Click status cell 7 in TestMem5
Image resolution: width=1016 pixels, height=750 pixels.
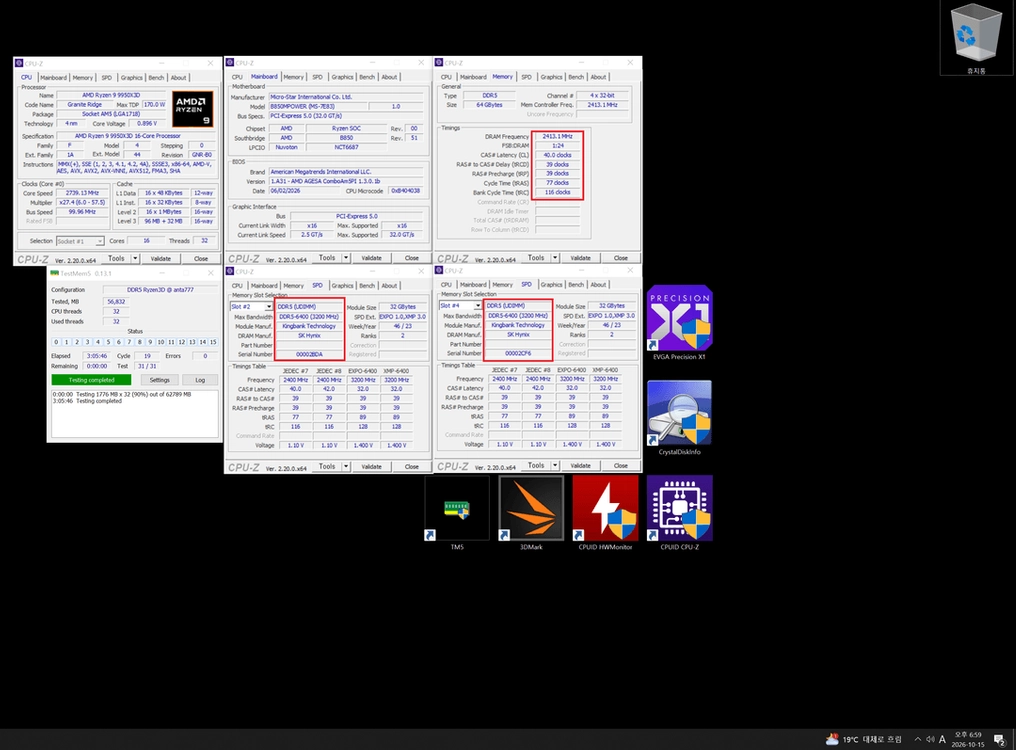pos(129,342)
